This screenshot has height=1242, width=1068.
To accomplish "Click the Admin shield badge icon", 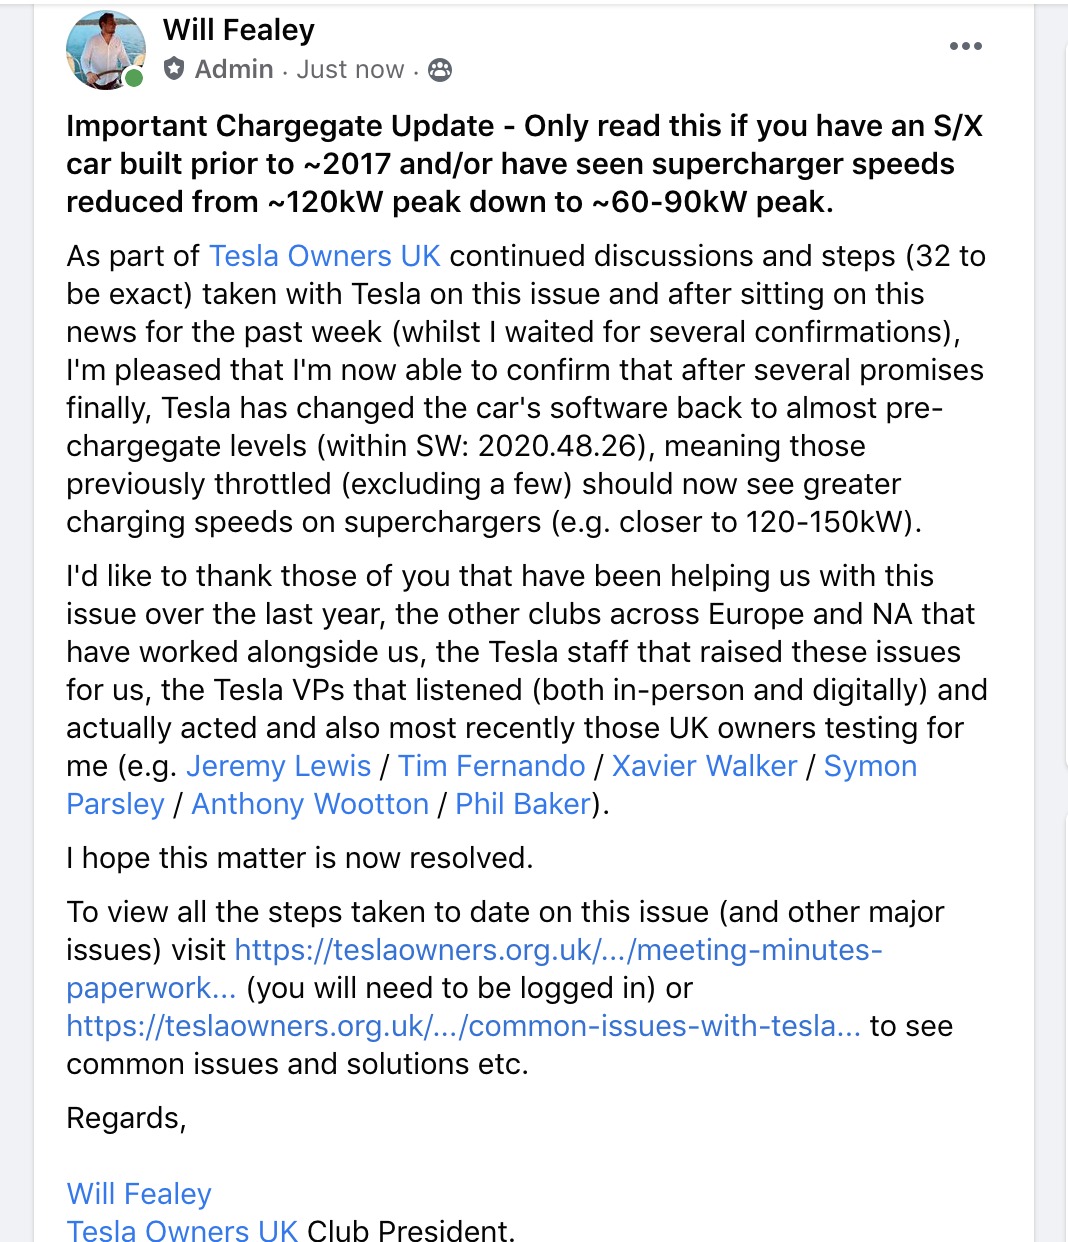I will click(x=176, y=69).
